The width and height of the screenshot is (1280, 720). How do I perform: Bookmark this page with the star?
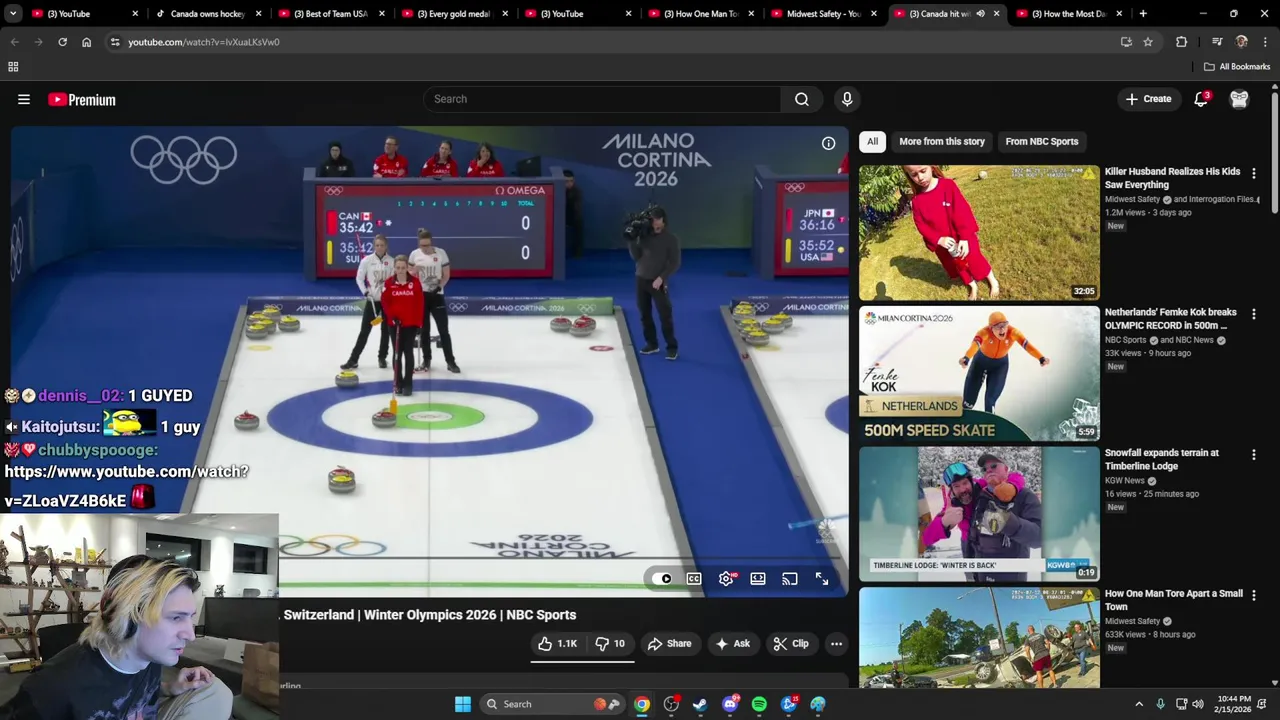(x=1148, y=42)
